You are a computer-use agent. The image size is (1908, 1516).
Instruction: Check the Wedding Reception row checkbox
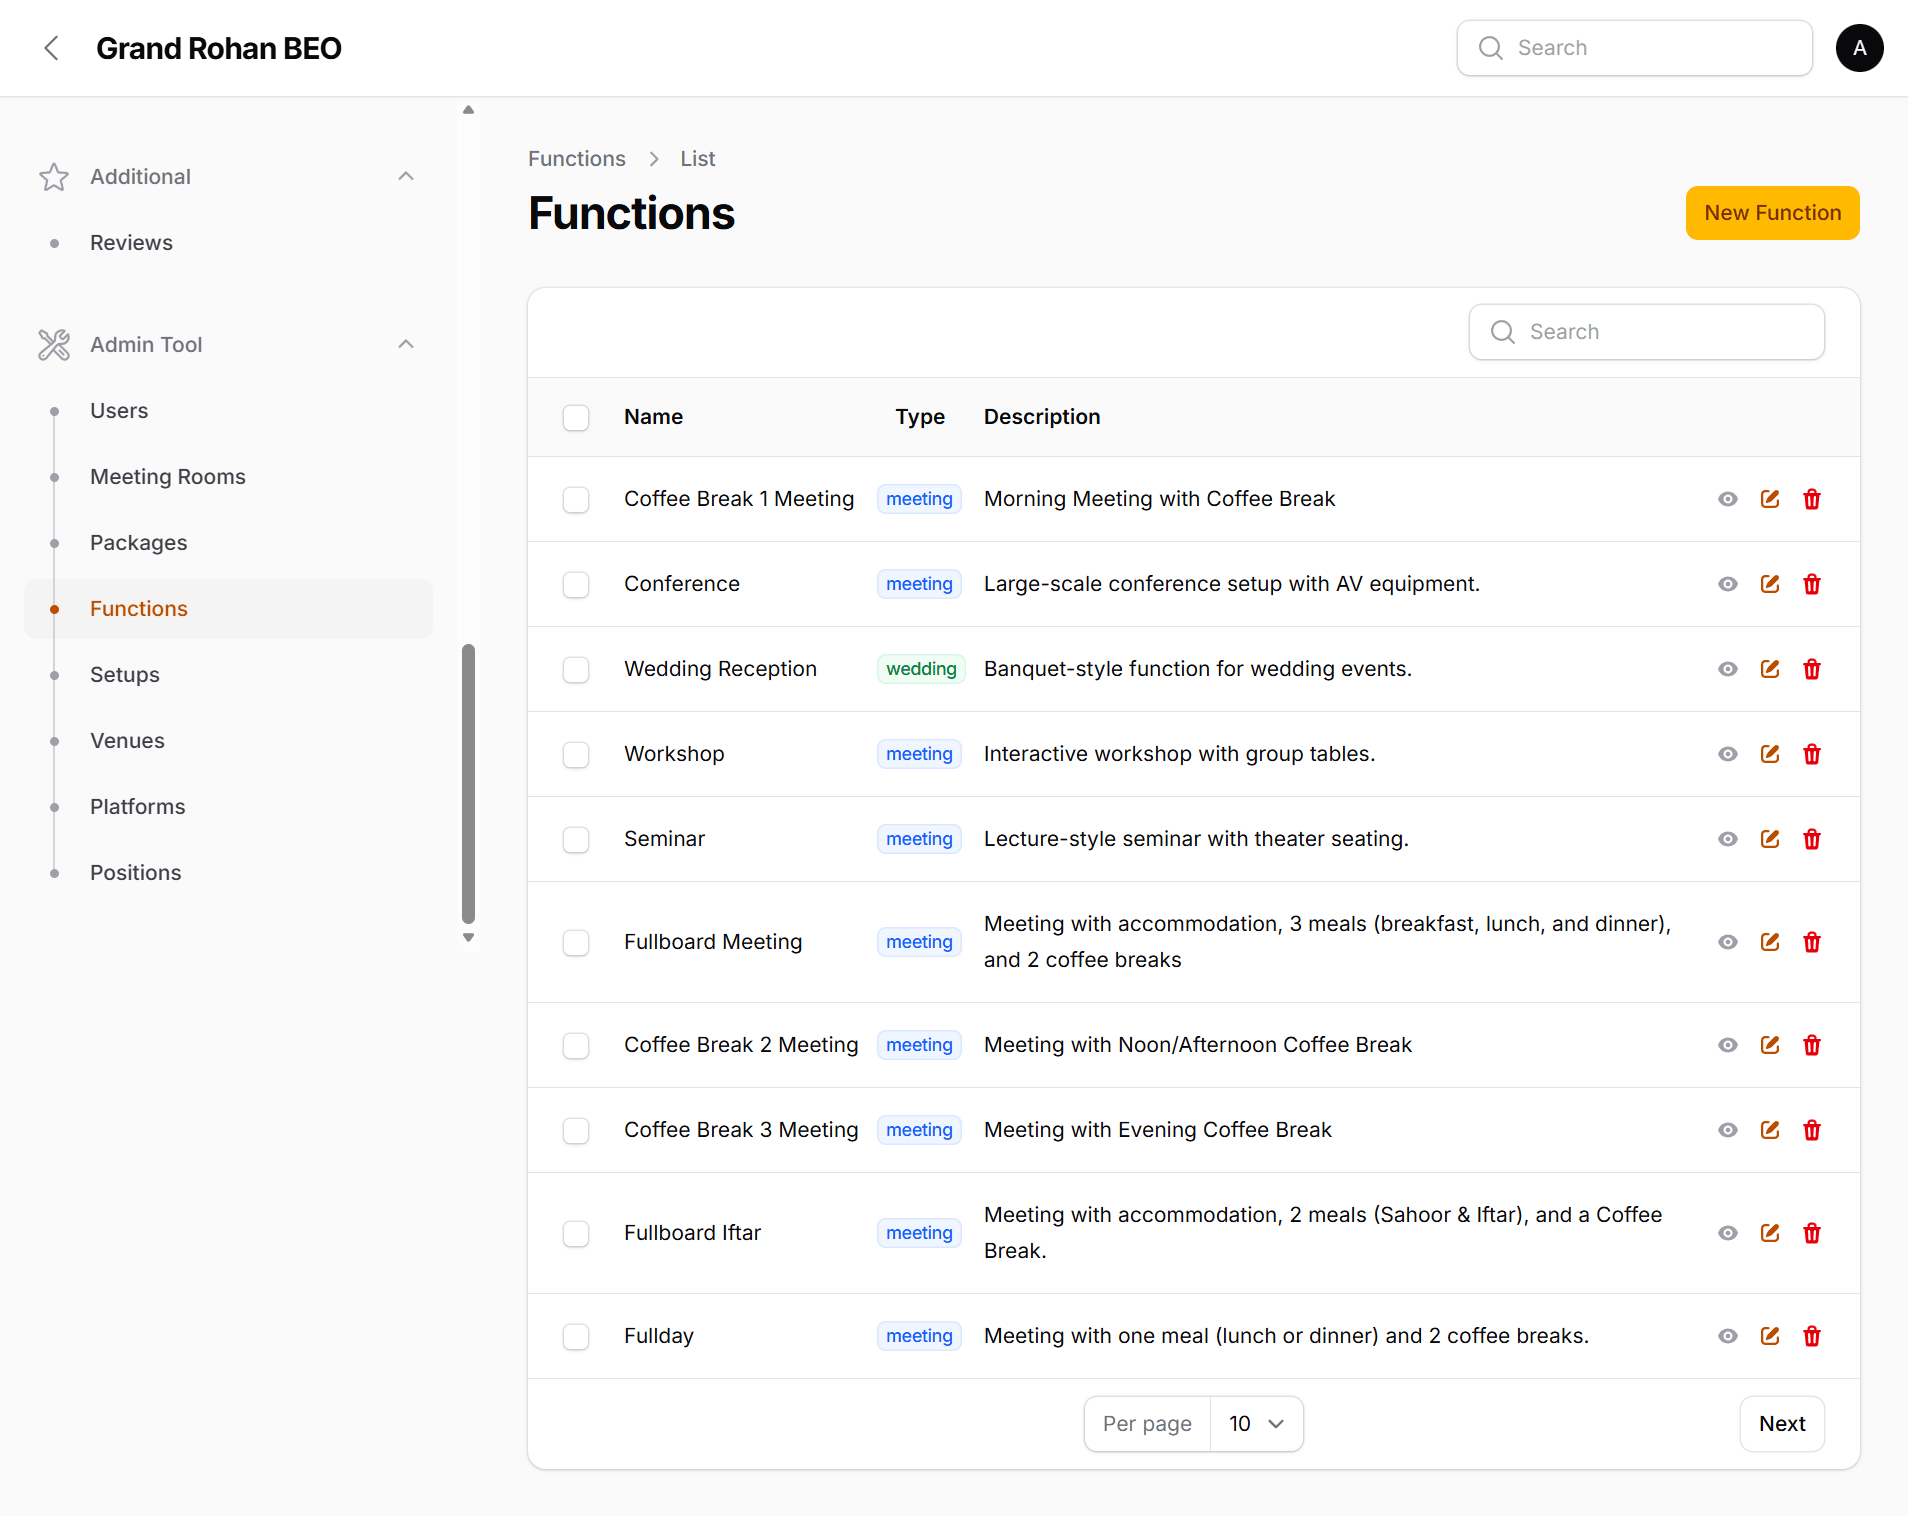[576, 669]
